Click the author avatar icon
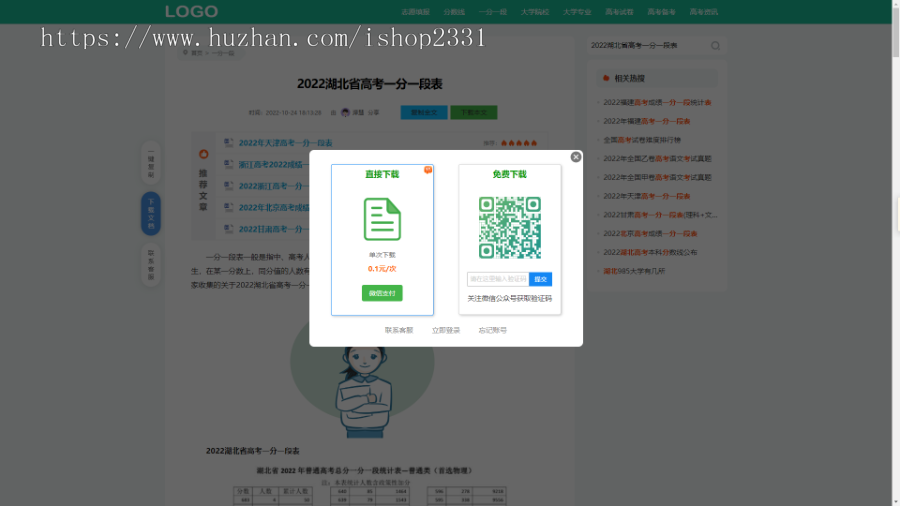The width and height of the screenshot is (900, 506). pos(345,112)
